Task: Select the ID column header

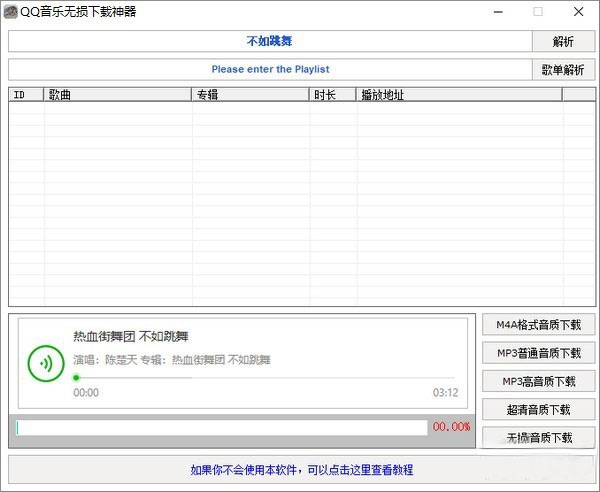Action: point(26,94)
